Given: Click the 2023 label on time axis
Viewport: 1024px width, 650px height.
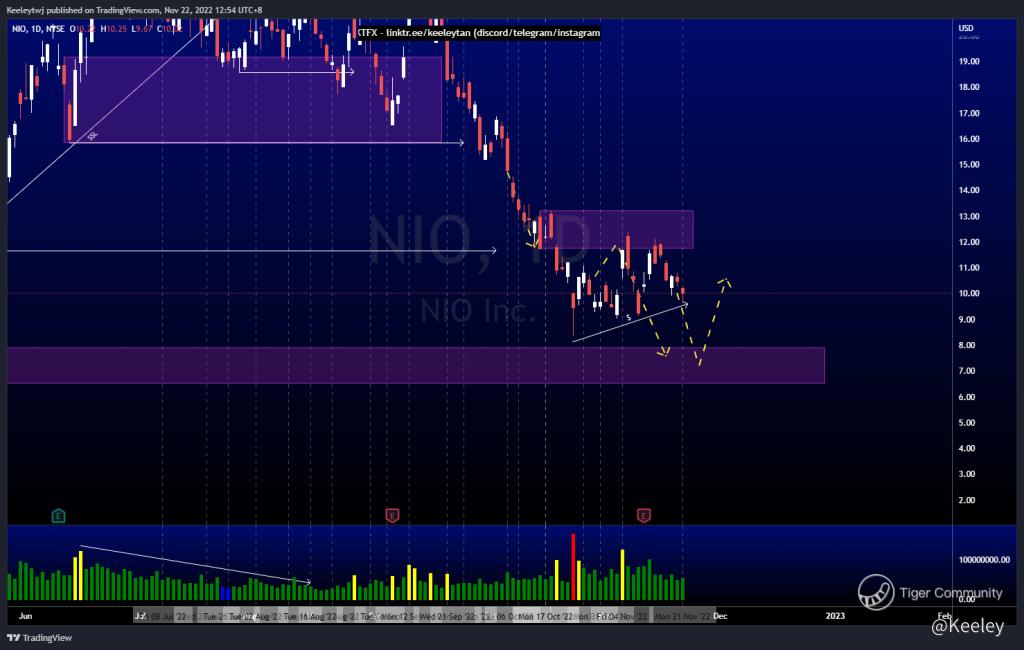Looking at the screenshot, I should (835, 616).
